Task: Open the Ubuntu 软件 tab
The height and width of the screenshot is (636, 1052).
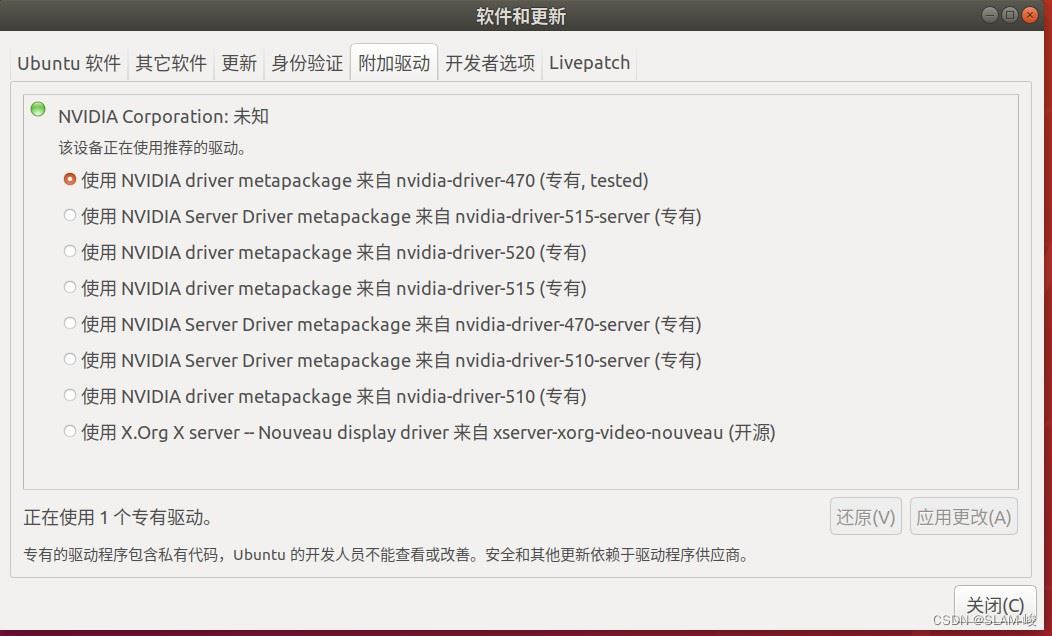Action: (68, 63)
